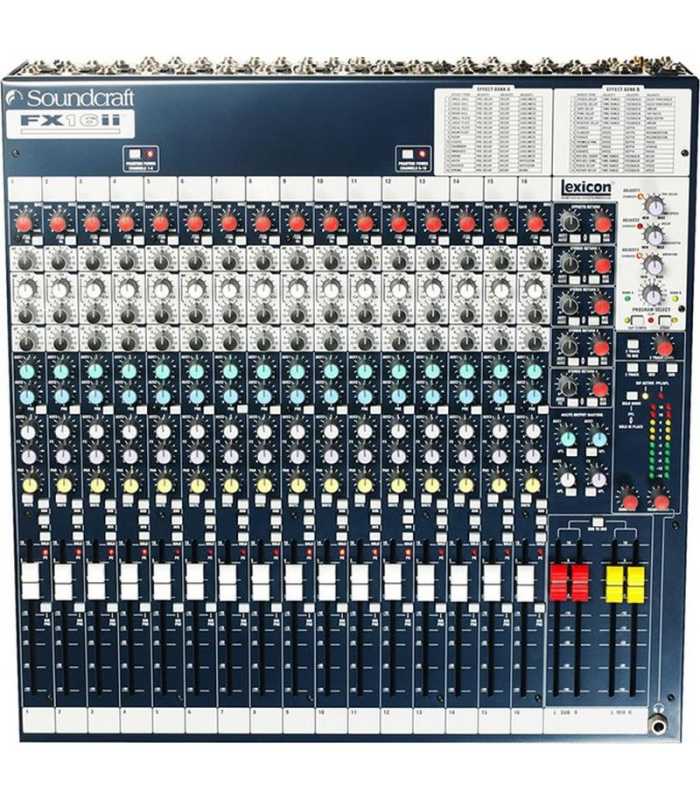Turn the right red headphones level knob
This screenshot has width=700, height=800.
point(661,501)
